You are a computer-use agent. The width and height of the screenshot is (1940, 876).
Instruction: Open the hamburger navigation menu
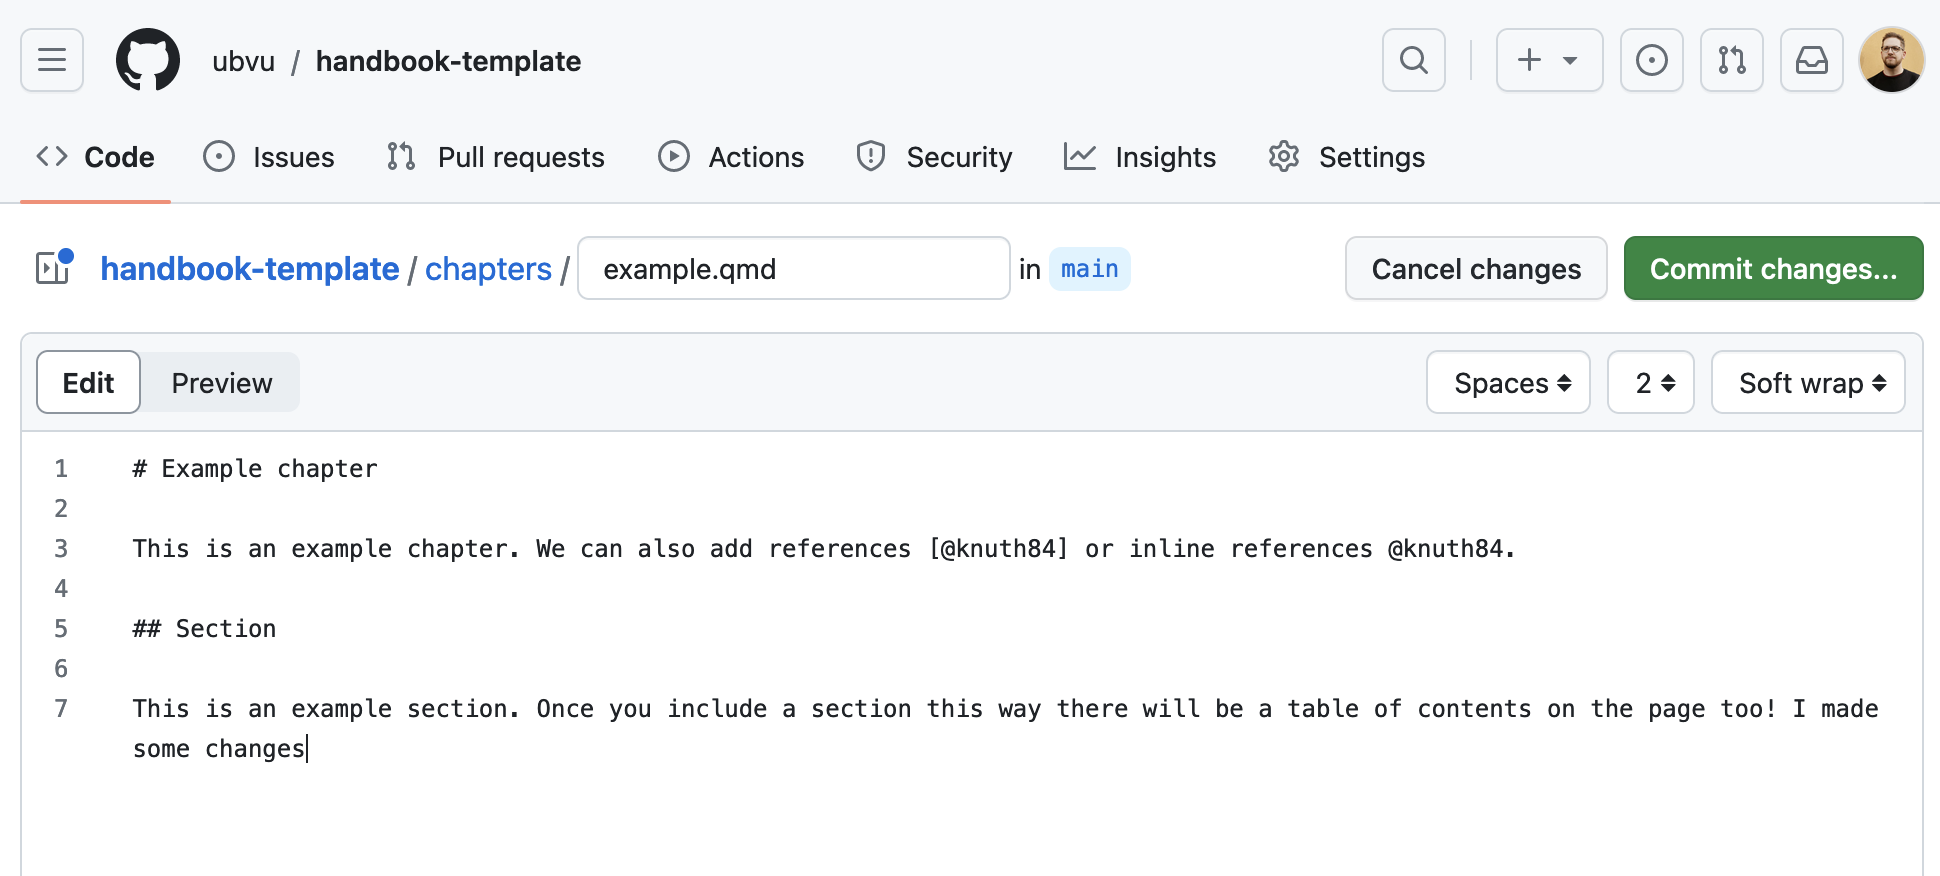pyautogui.click(x=52, y=60)
